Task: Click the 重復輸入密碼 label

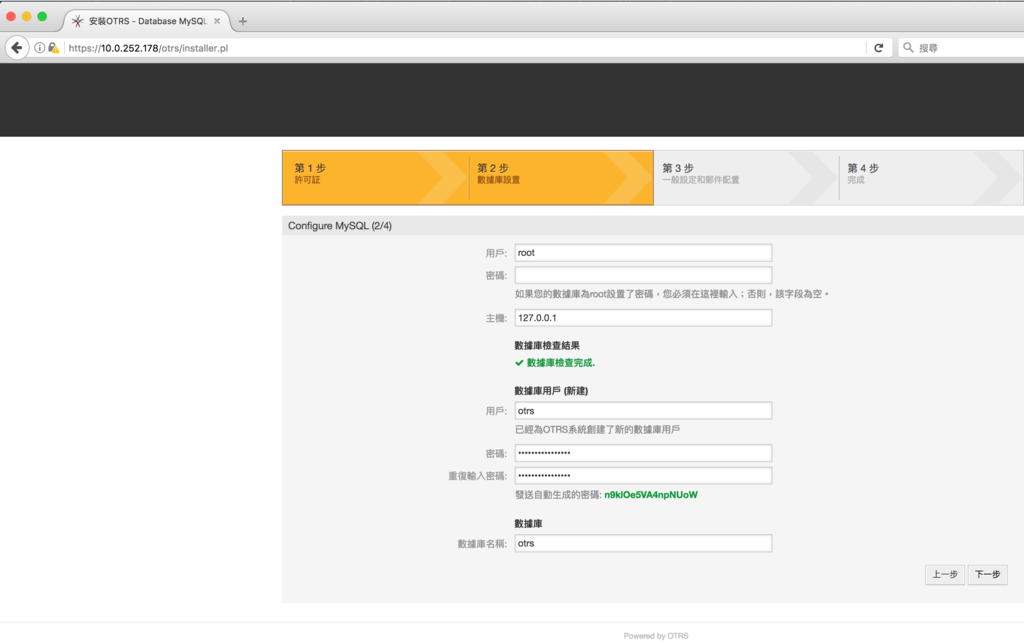Action: (x=477, y=476)
